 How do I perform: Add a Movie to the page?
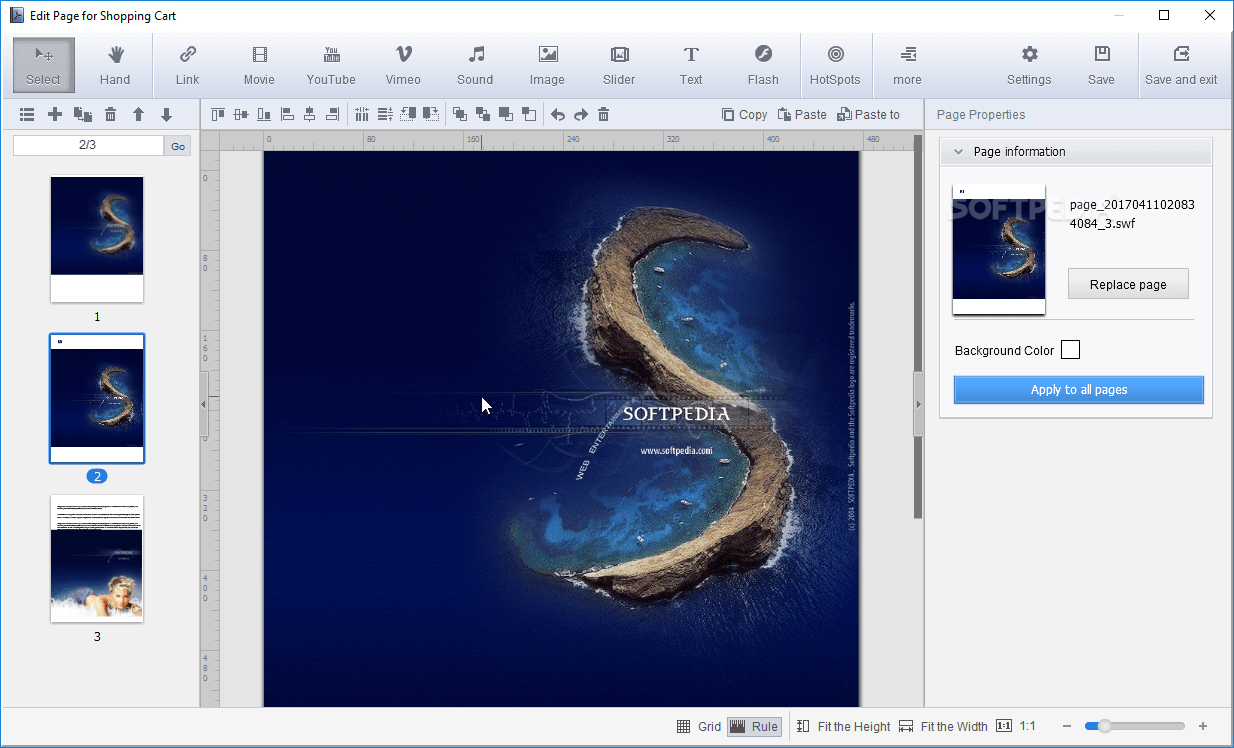pos(259,65)
